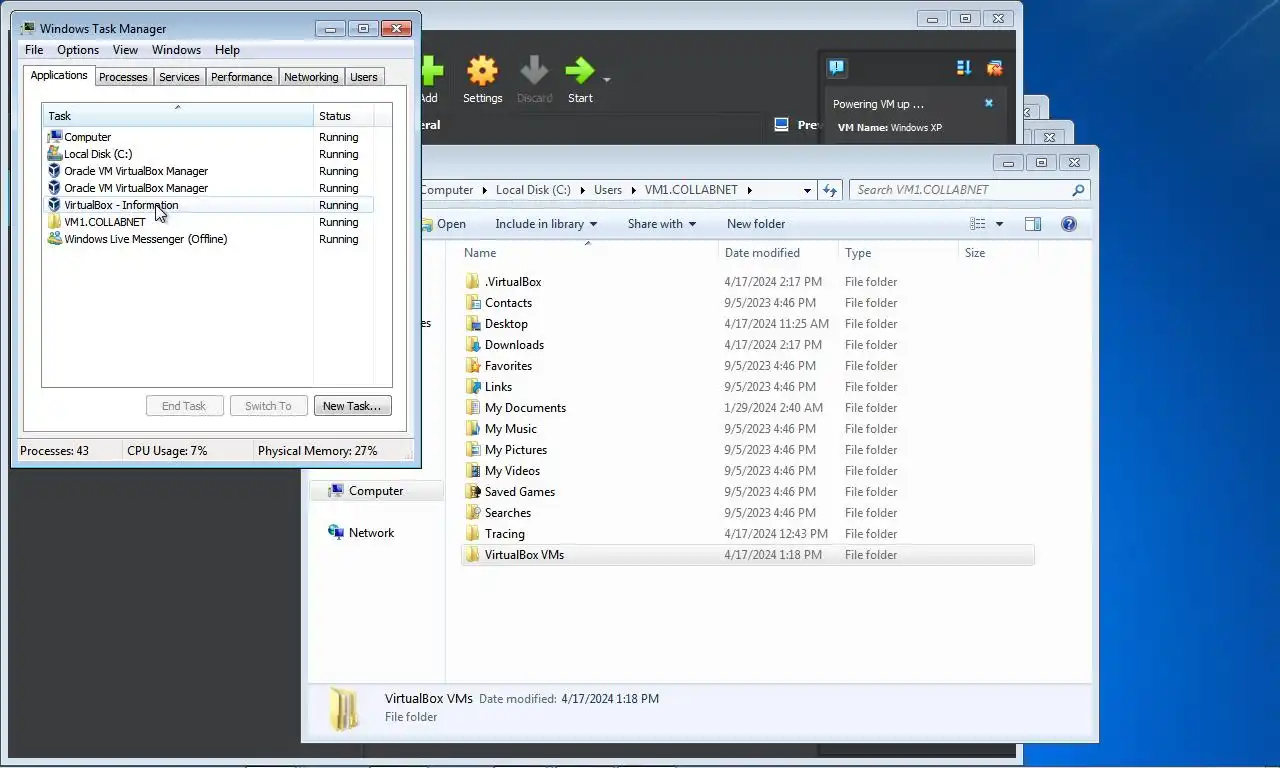Select Windows Live Messenger task icon
This screenshot has width=1280, height=768.
point(55,239)
